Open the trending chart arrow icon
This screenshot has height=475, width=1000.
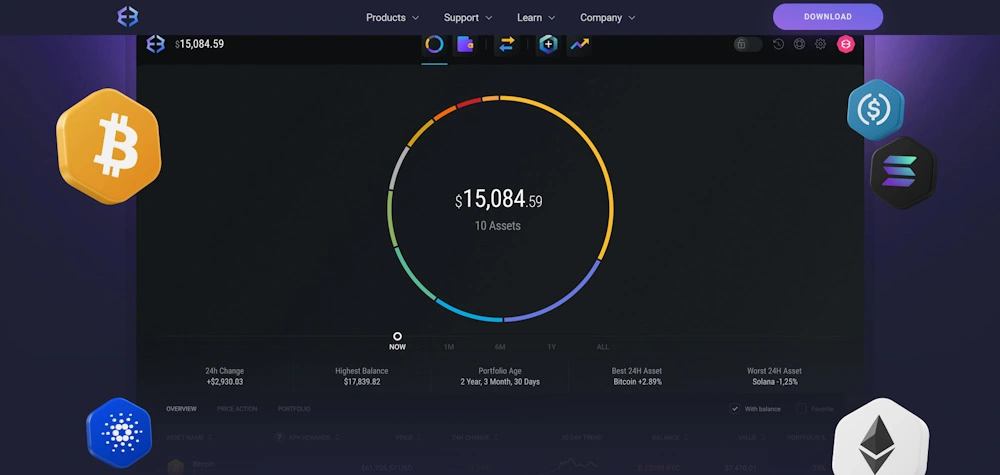click(580, 44)
